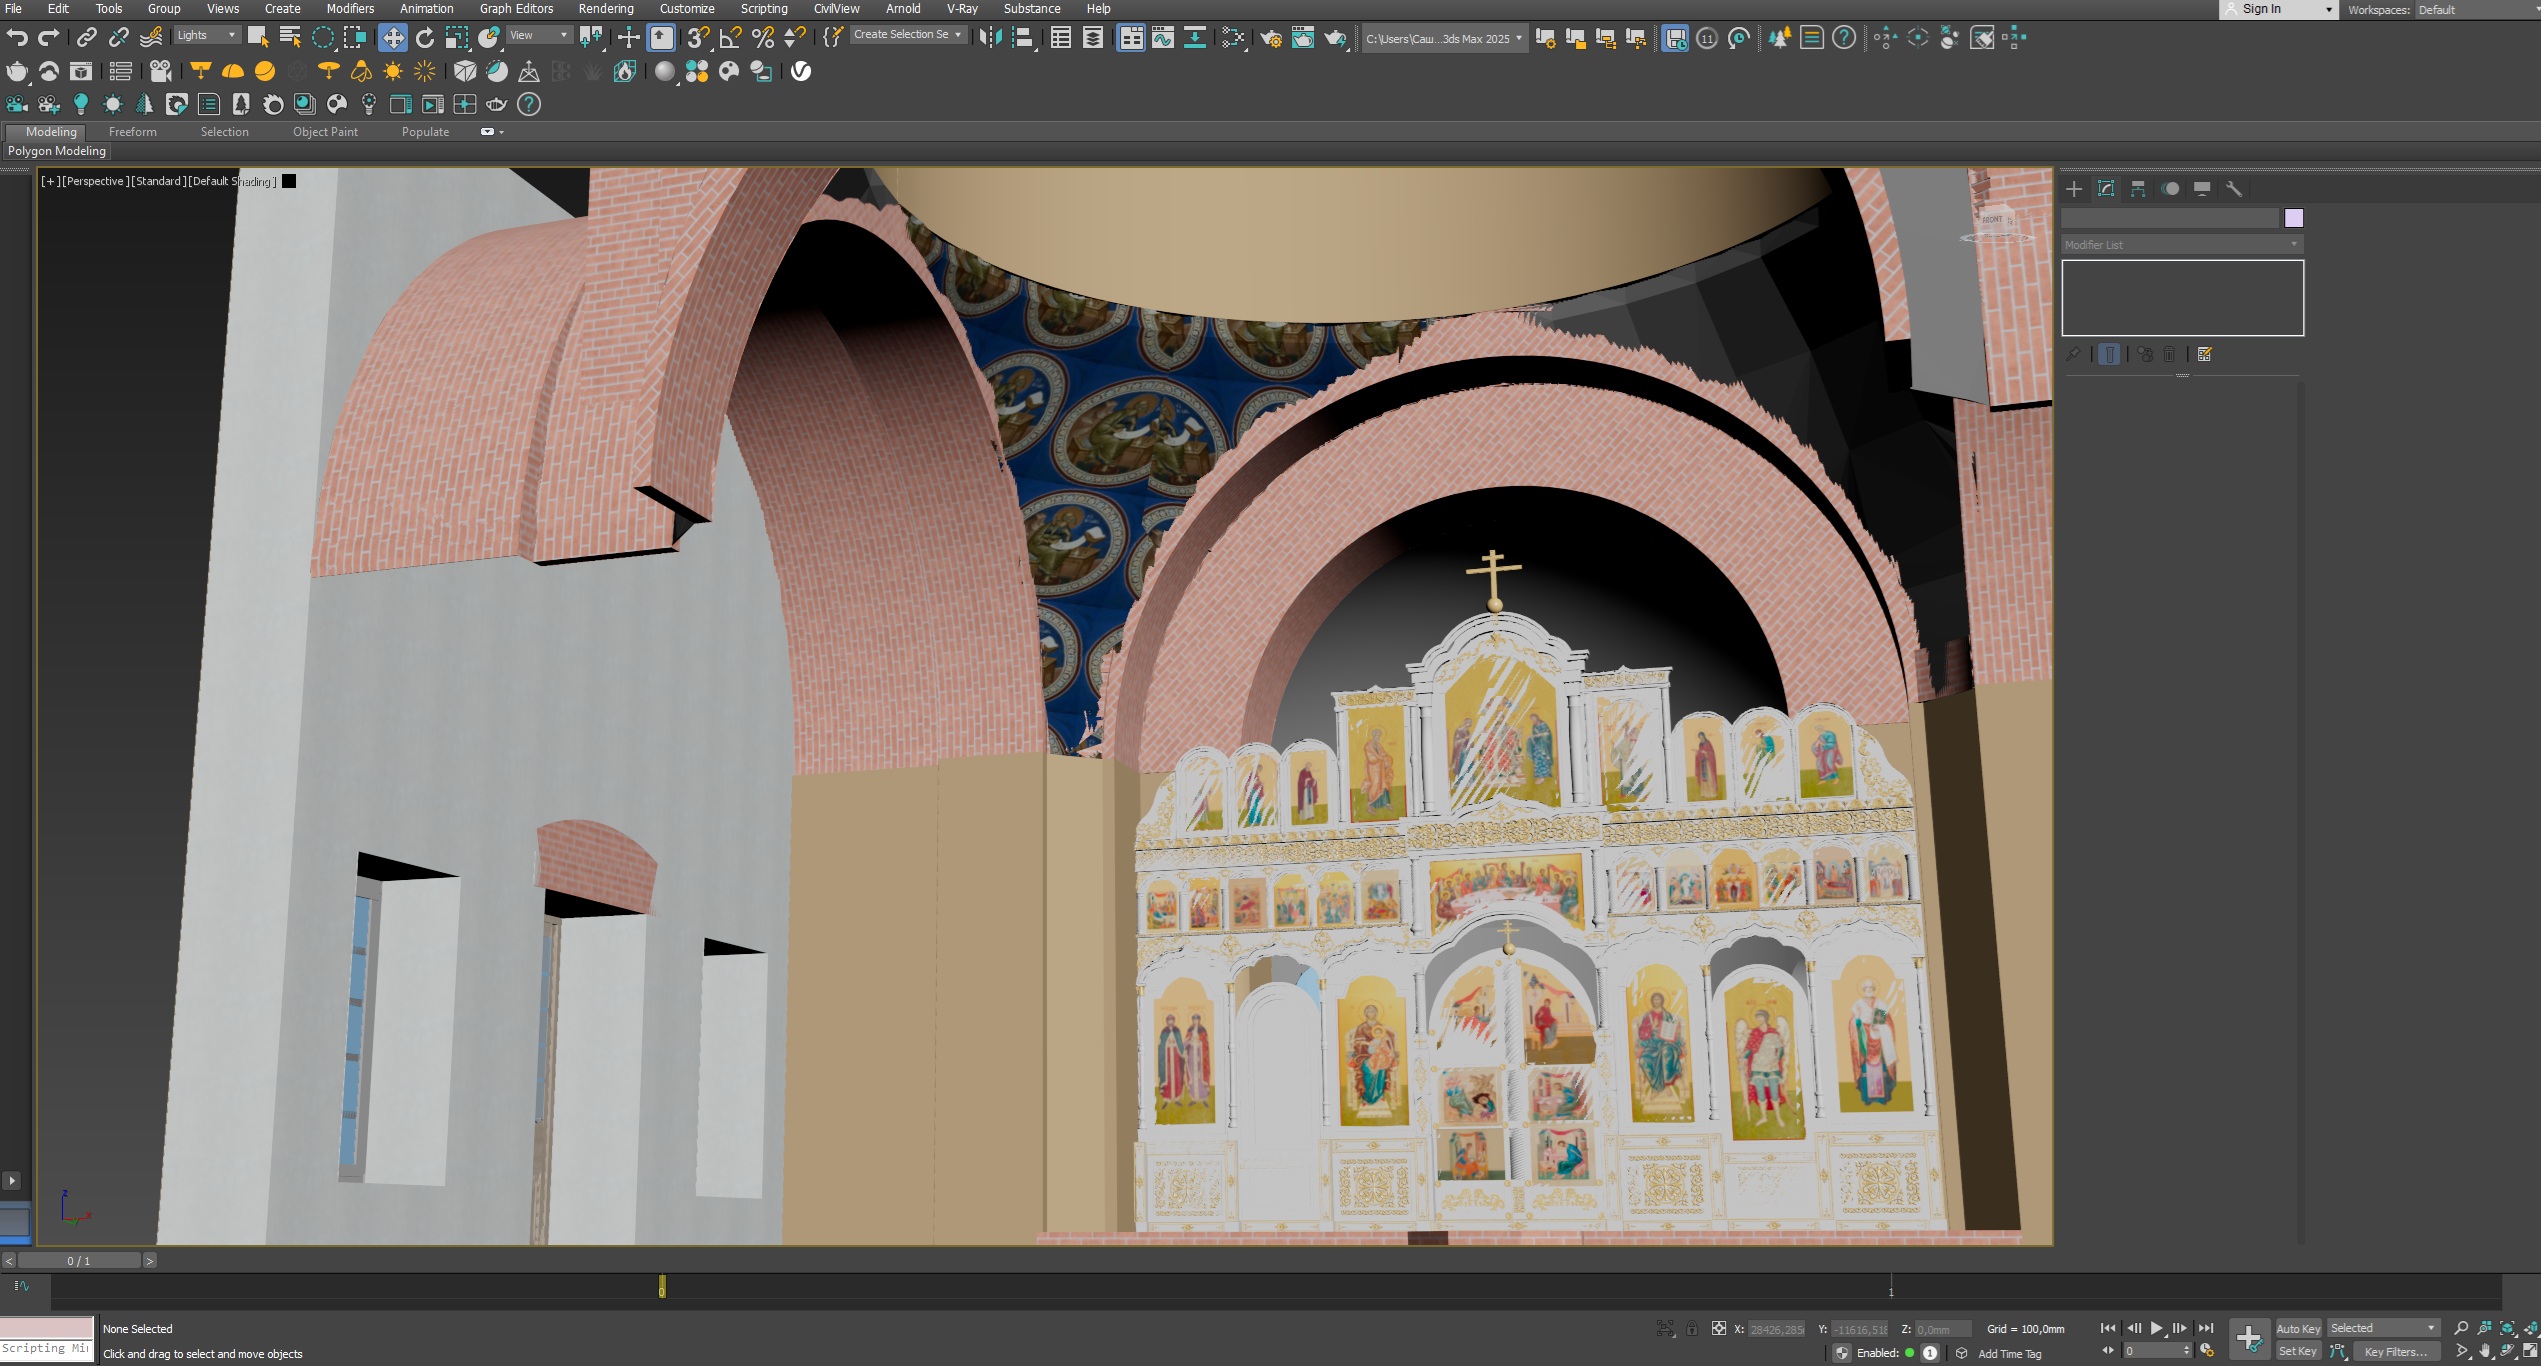The width and height of the screenshot is (2541, 1366).
Task: Click the Default Shading viewport label
Action: click(x=232, y=181)
